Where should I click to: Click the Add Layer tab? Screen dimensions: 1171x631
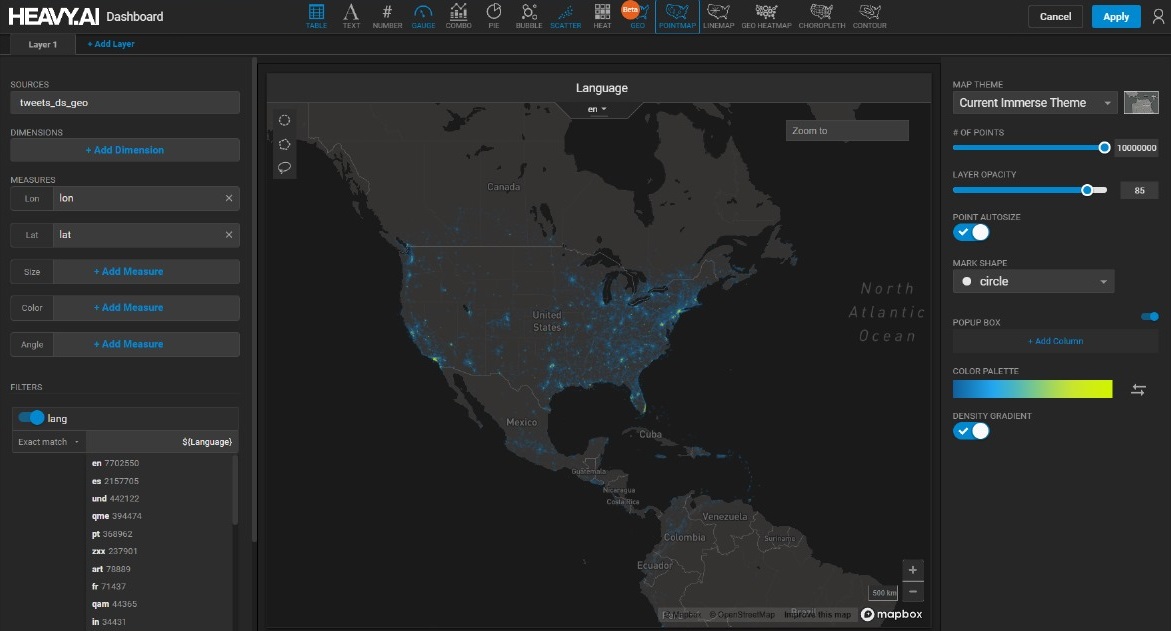pos(111,44)
